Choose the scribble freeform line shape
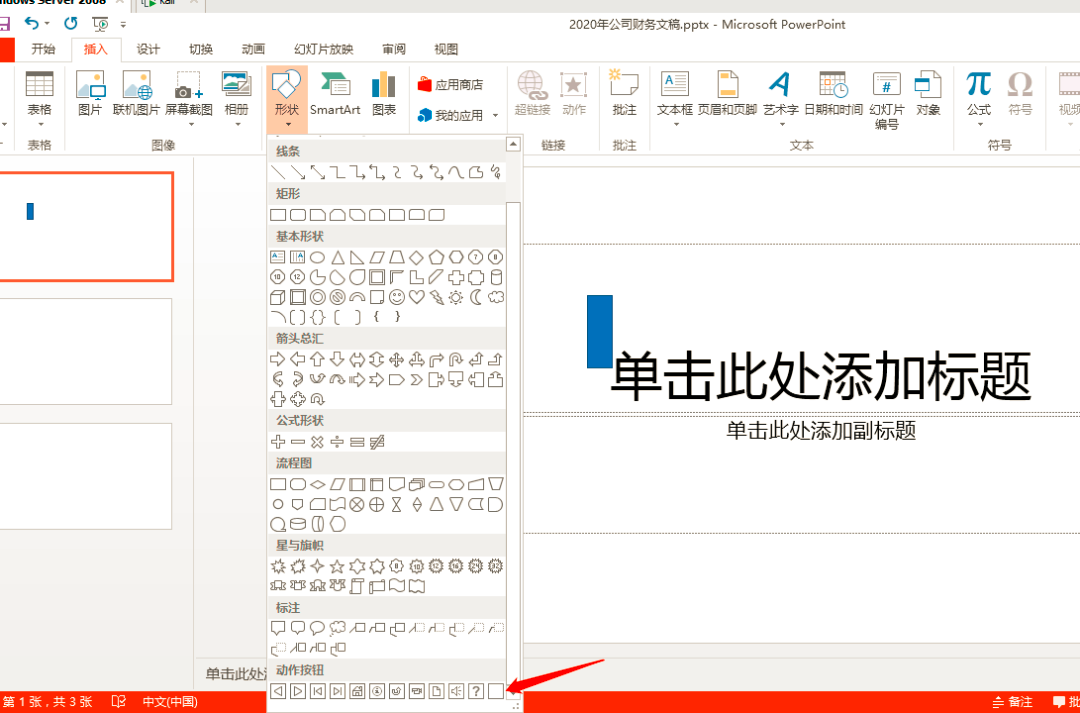Image resolution: width=1080 pixels, height=713 pixels. (496, 172)
